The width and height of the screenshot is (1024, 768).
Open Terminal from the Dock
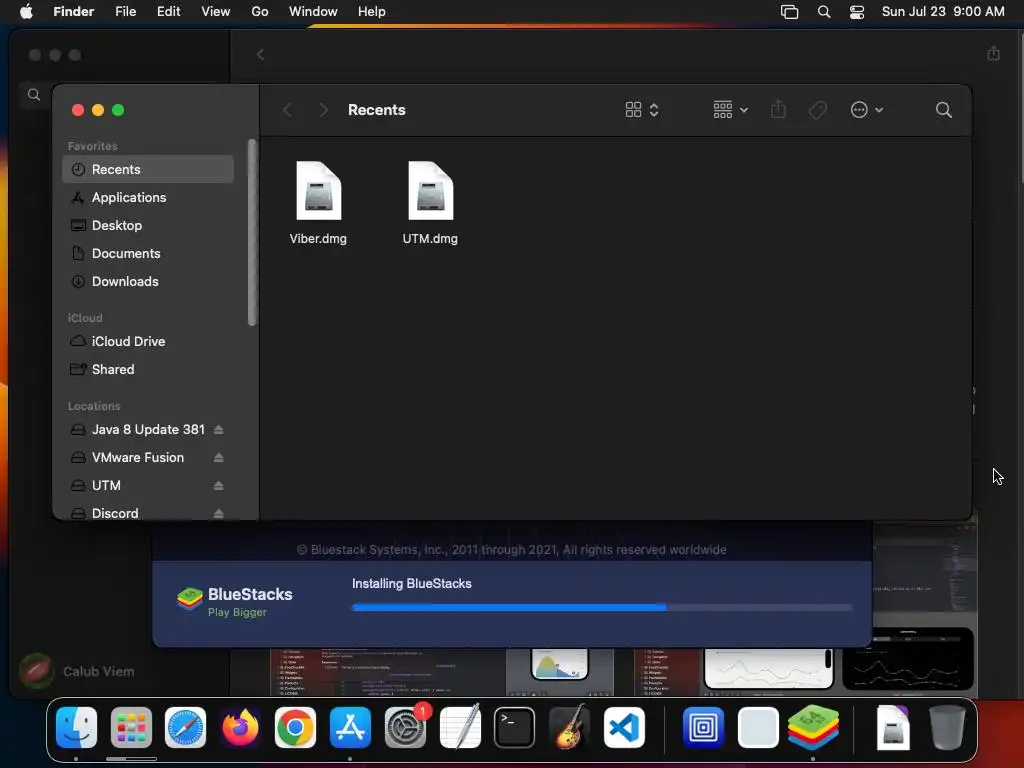tap(515, 728)
